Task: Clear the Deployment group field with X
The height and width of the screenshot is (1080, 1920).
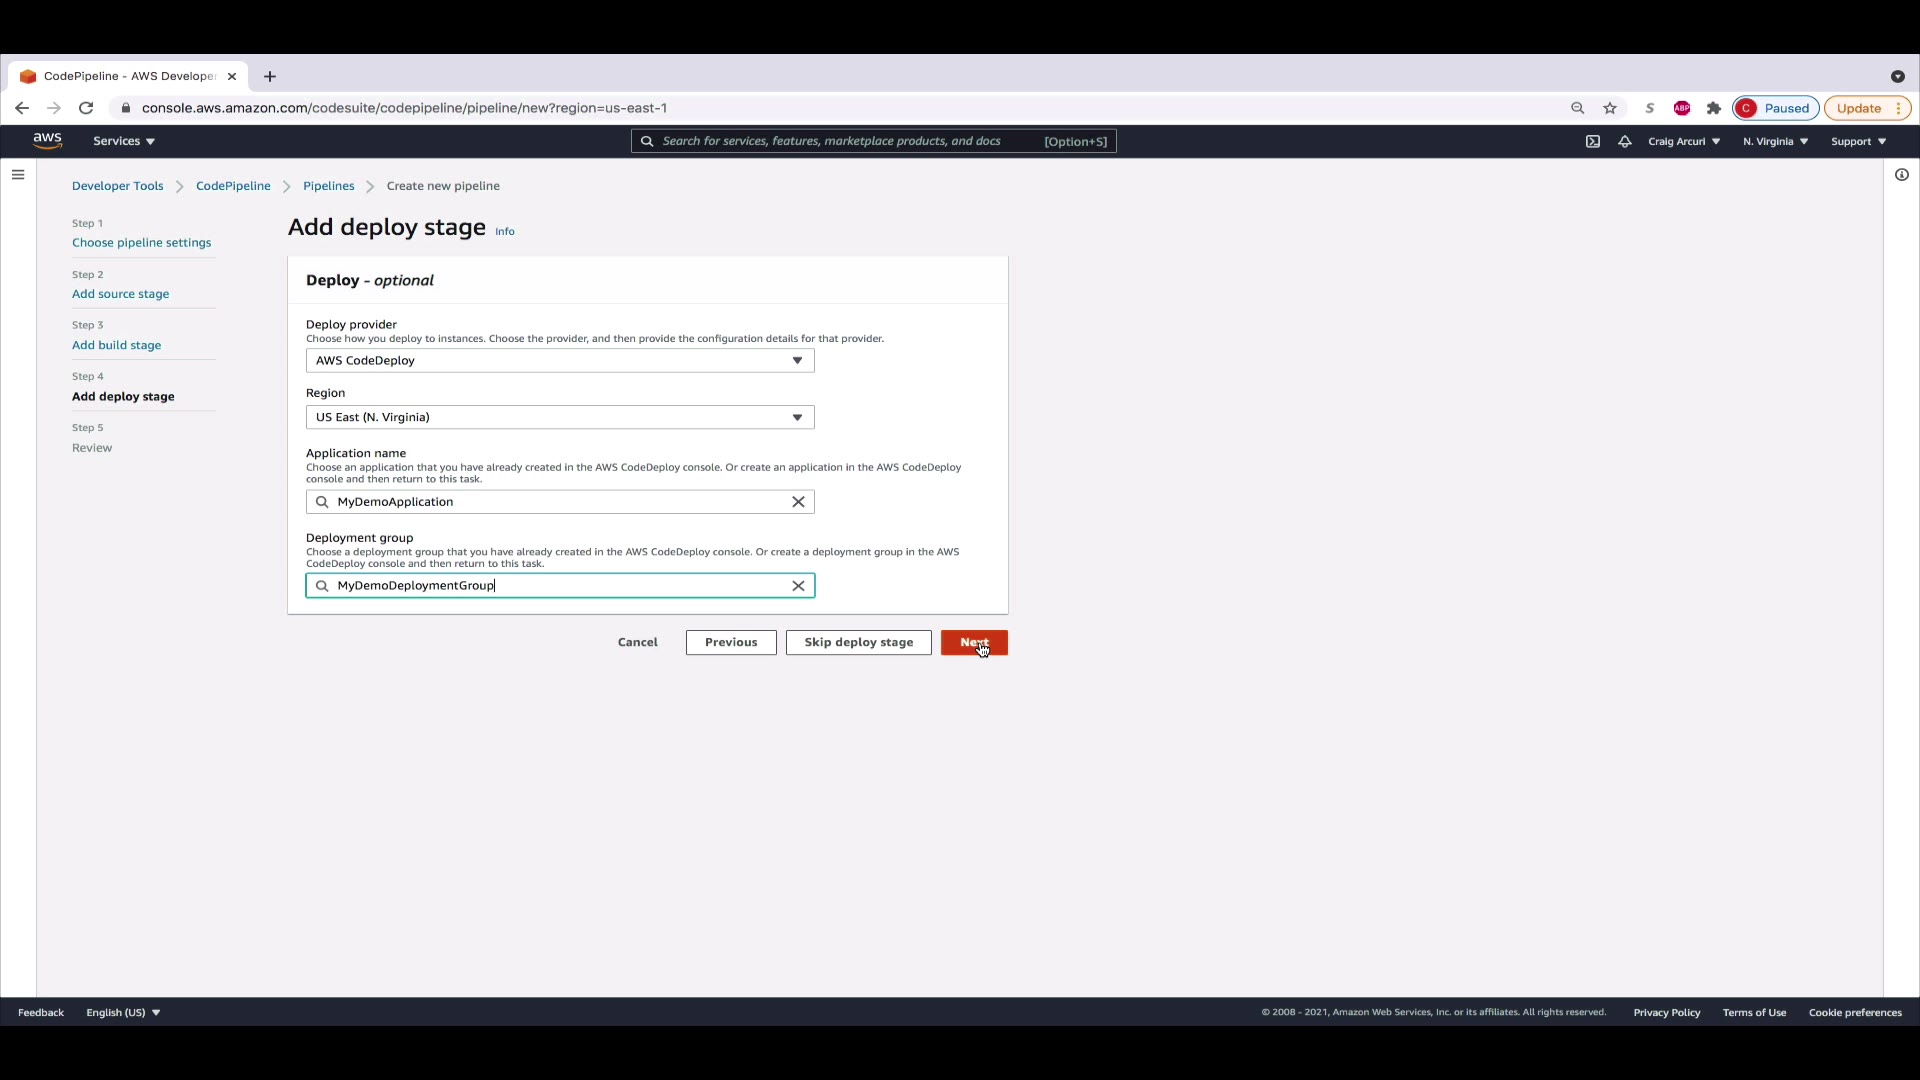Action: coord(798,586)
